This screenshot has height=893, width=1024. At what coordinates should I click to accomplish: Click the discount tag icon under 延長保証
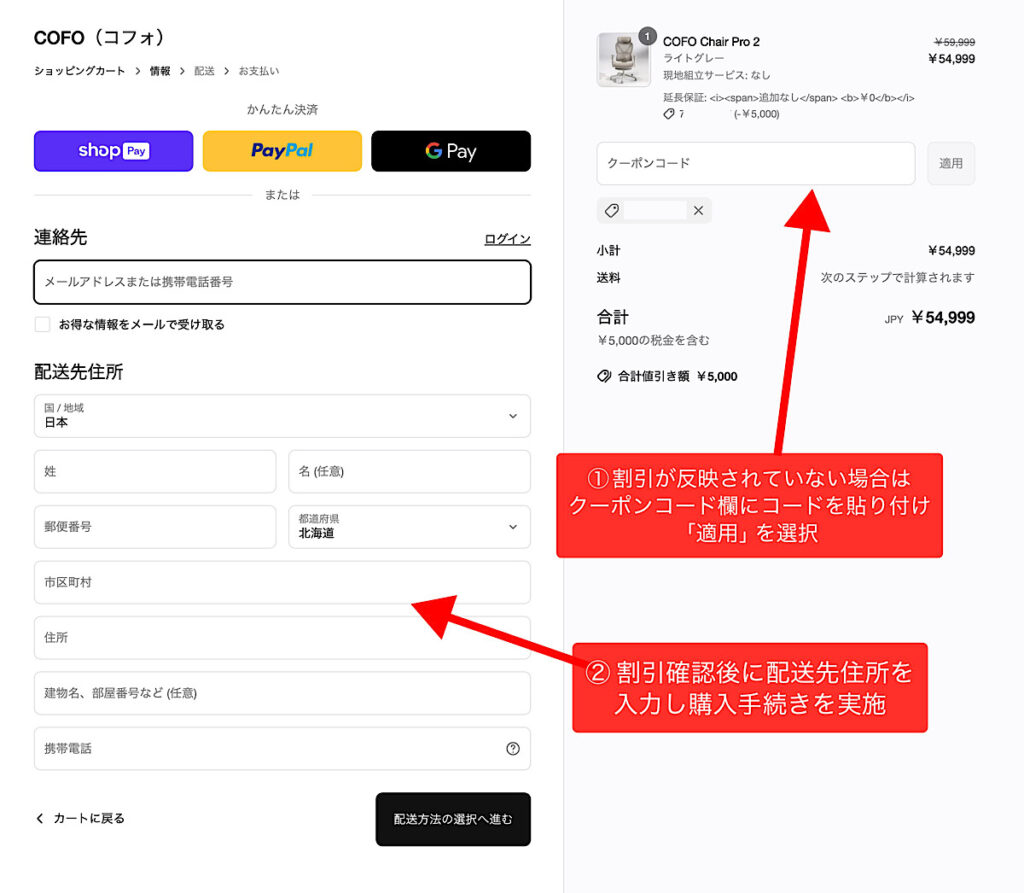(x=669, y=114)
